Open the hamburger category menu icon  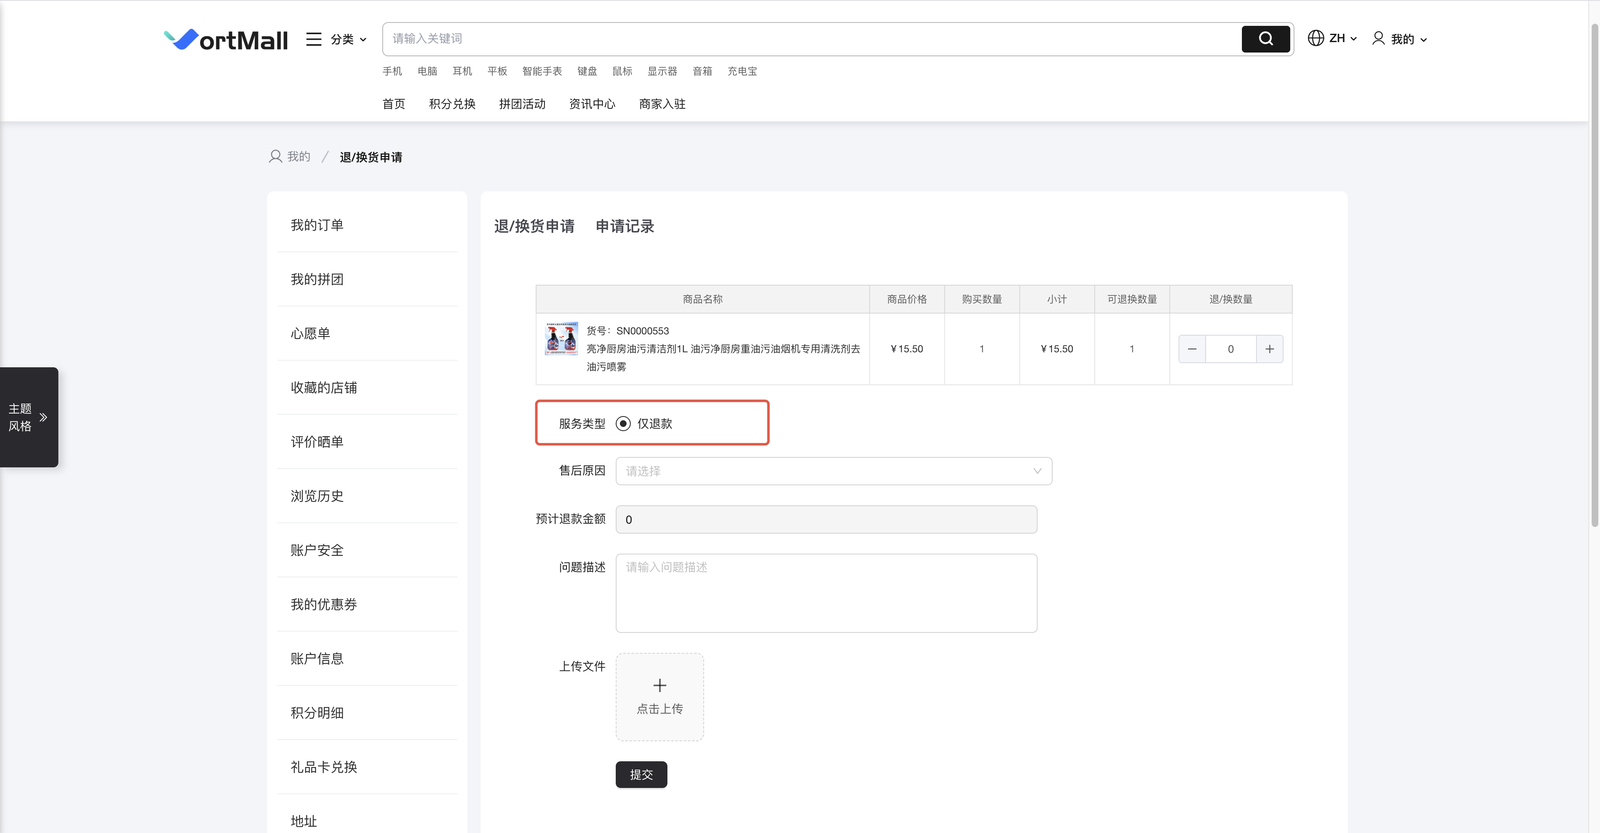coord(314,39)
